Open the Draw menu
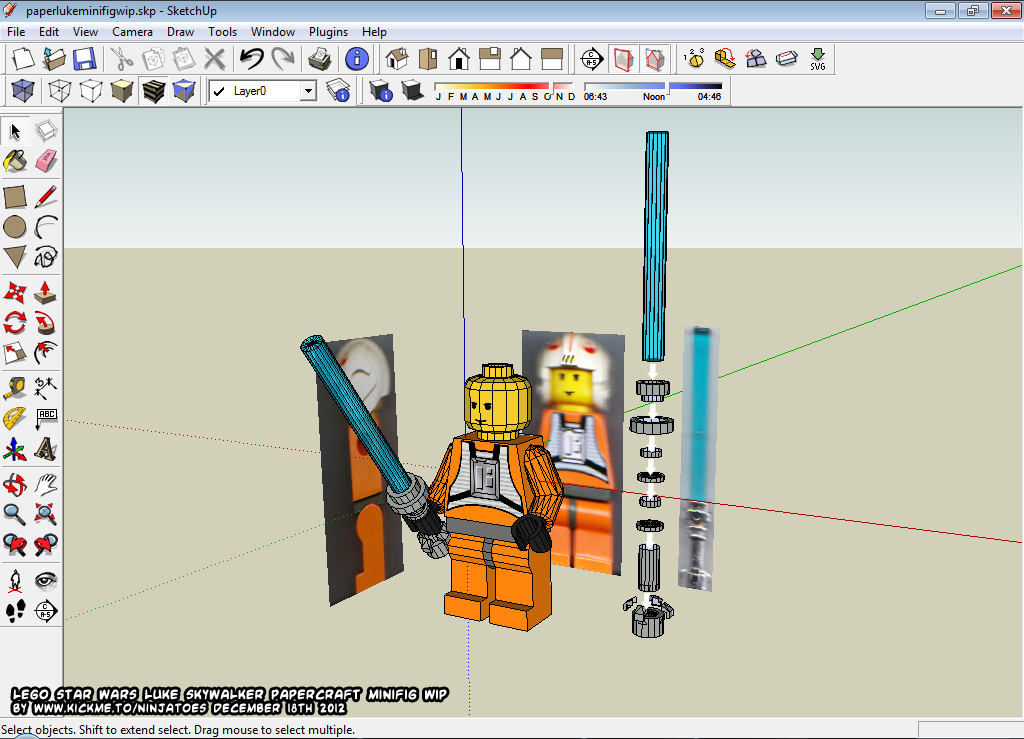 180,32
